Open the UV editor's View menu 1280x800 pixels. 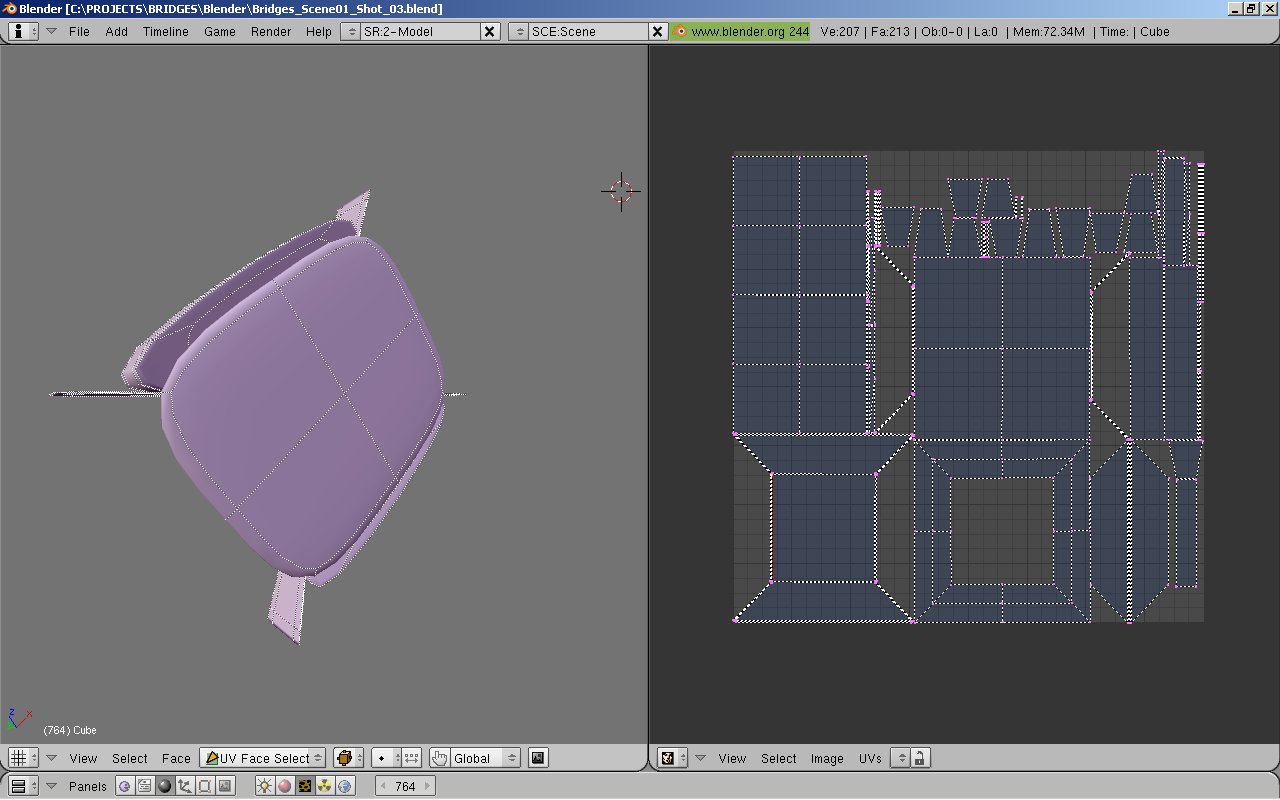732,758
